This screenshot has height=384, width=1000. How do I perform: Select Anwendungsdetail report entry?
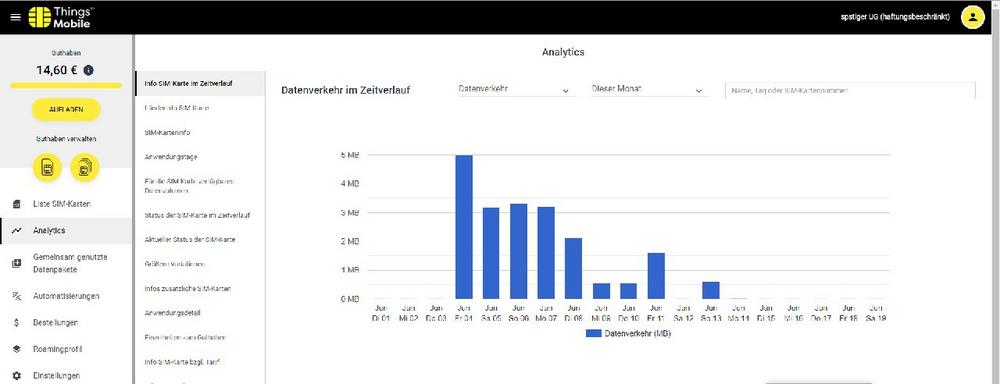pyautogui.click(x=173, y=313)
